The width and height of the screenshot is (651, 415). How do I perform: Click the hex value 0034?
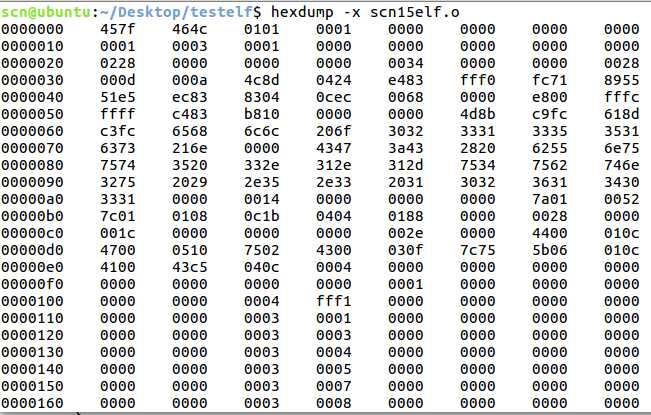point(406,63)
